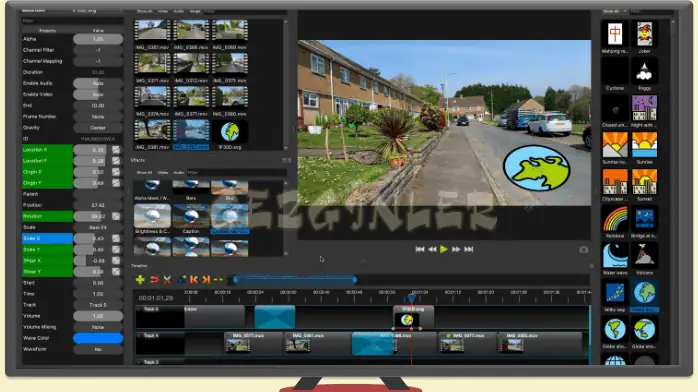The width and height of the screenshot is (698, 392).
Task: Open the Scale value Best Fit dropdown
Action: (x=98, y=227)
